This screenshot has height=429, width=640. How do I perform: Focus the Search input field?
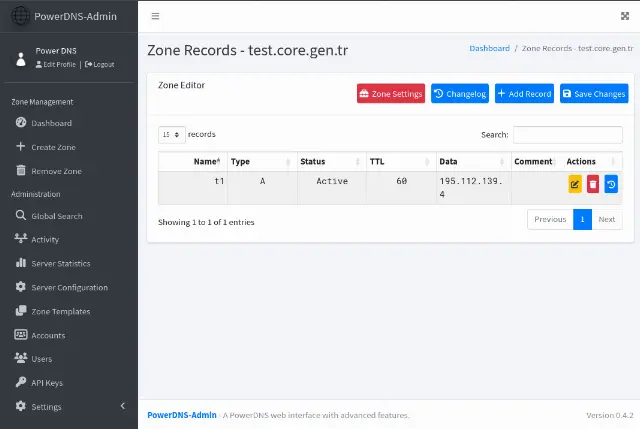568,135
